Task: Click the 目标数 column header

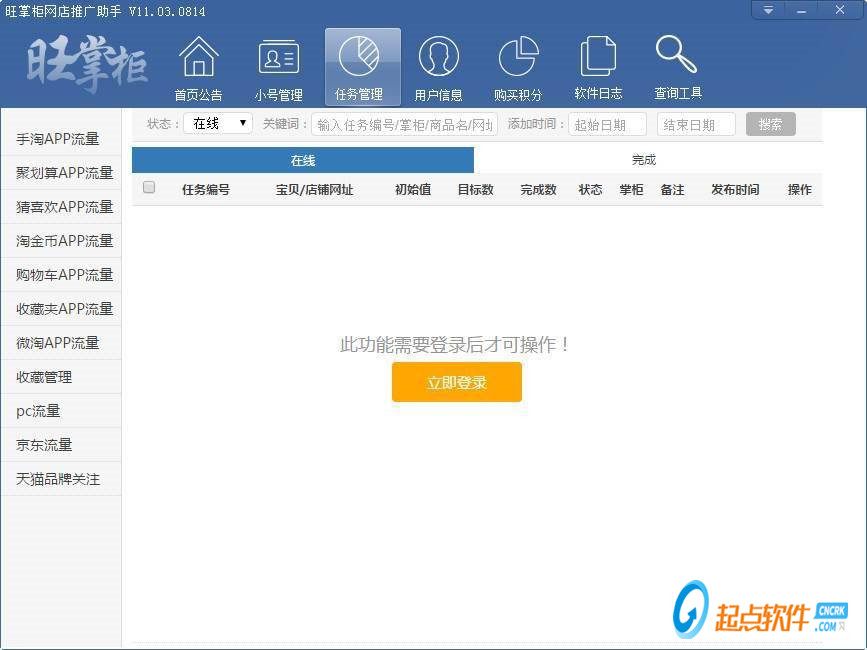Action: pyautogui.click(x=475, y=190)
